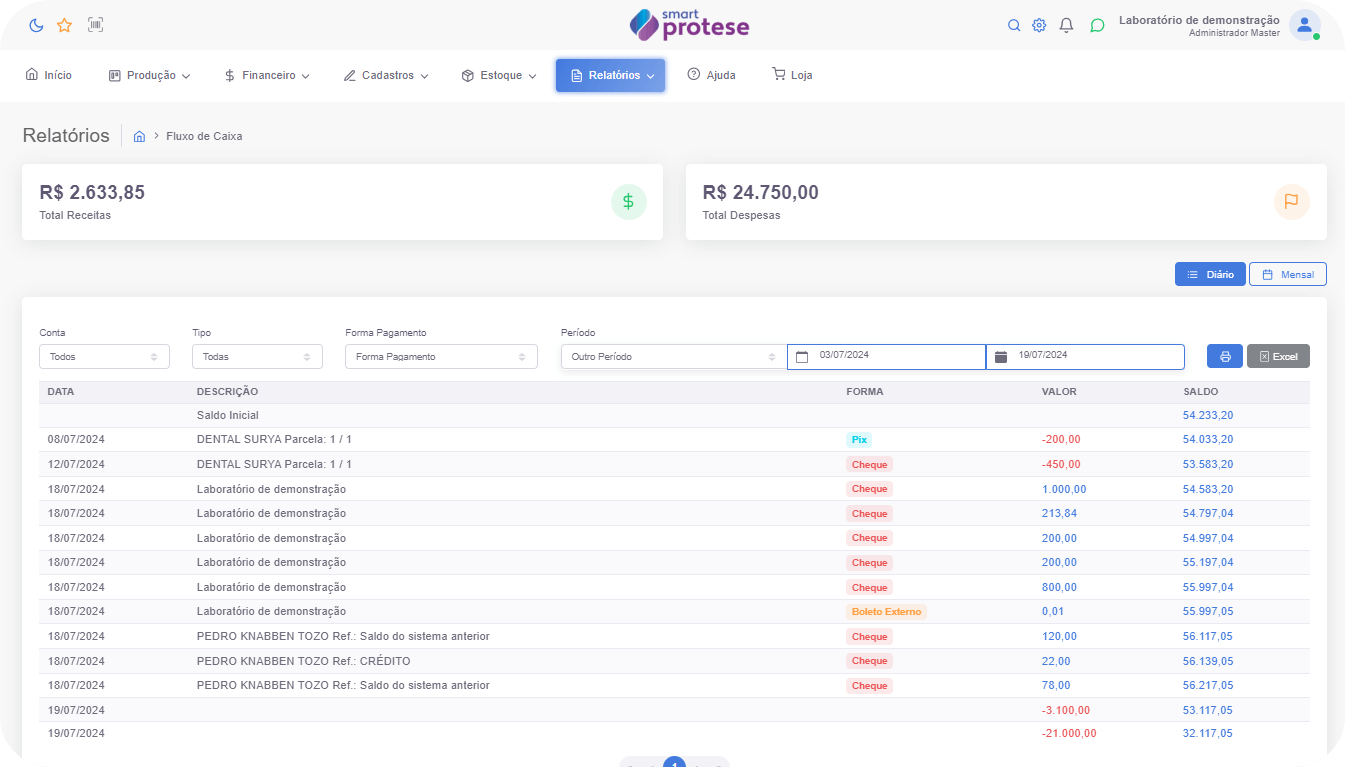Toggle dark mode with the moon icon
This screenshot has height=767, width=1345.
pyautogui.click(x=36, y=25)
